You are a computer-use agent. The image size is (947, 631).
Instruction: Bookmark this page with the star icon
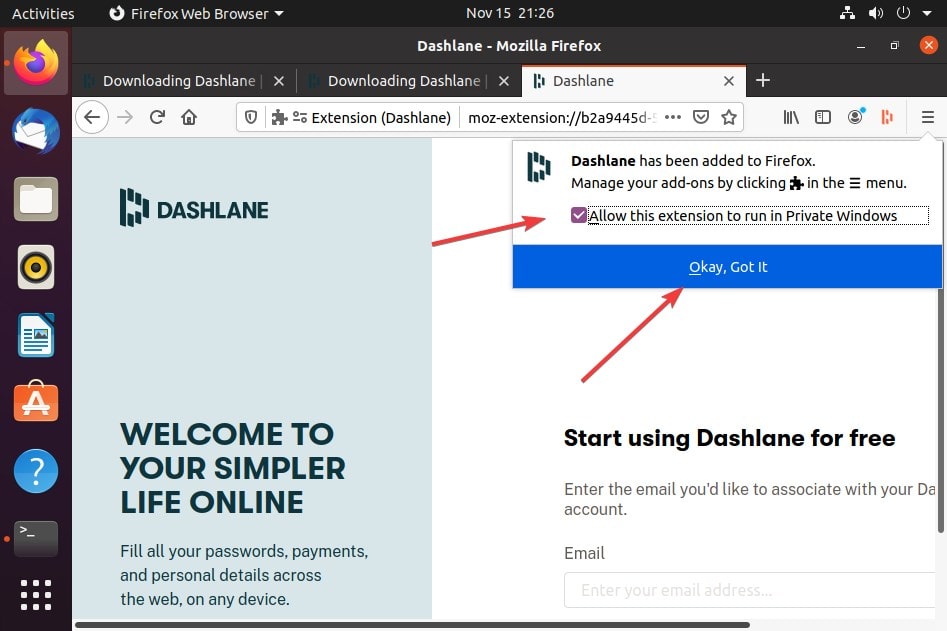[729, 117]
